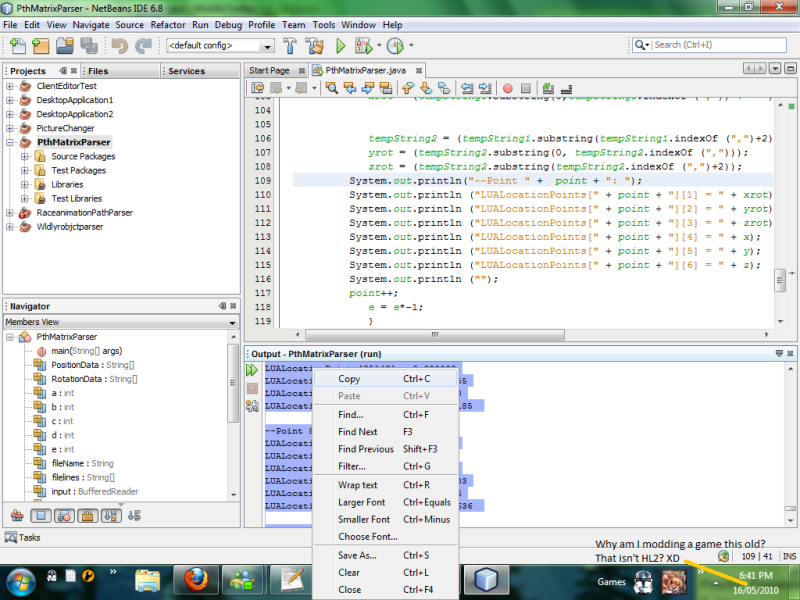Build Main Project hammer icon

click(290, 46)
